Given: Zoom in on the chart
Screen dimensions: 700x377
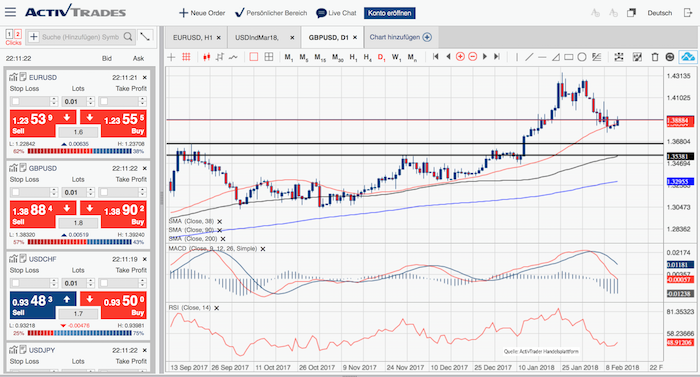Looking at the screenshot, I should pos(460,57).
